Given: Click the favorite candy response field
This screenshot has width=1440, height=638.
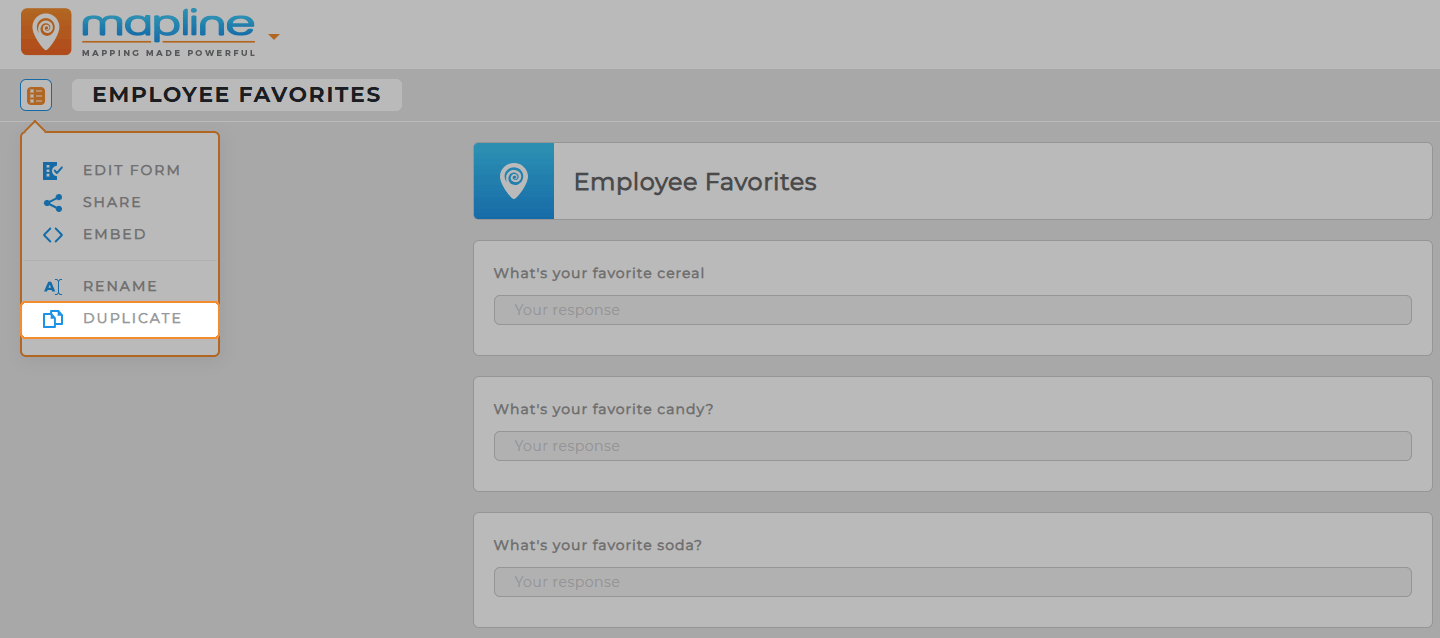Looking at the screenshot, I should pyautogui.click(x=951, y=445).
